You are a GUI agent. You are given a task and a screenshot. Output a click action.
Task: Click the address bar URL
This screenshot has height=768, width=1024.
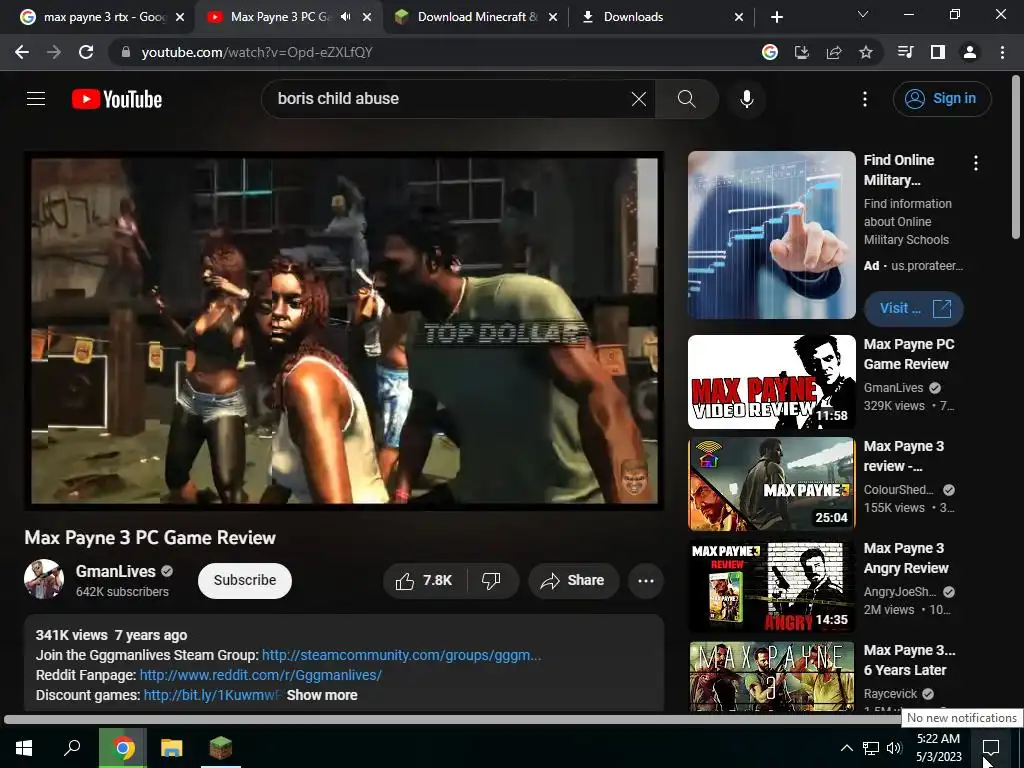pos(257,52)
